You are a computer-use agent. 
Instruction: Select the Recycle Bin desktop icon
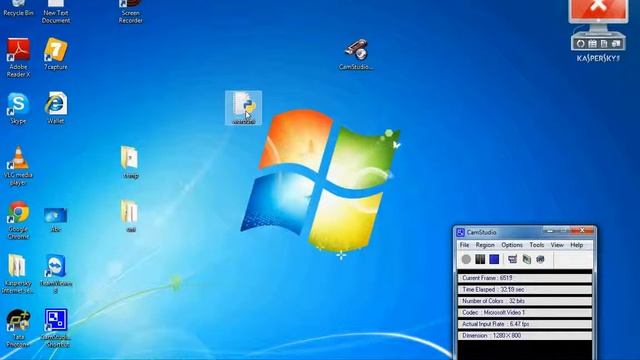point(18,8)
